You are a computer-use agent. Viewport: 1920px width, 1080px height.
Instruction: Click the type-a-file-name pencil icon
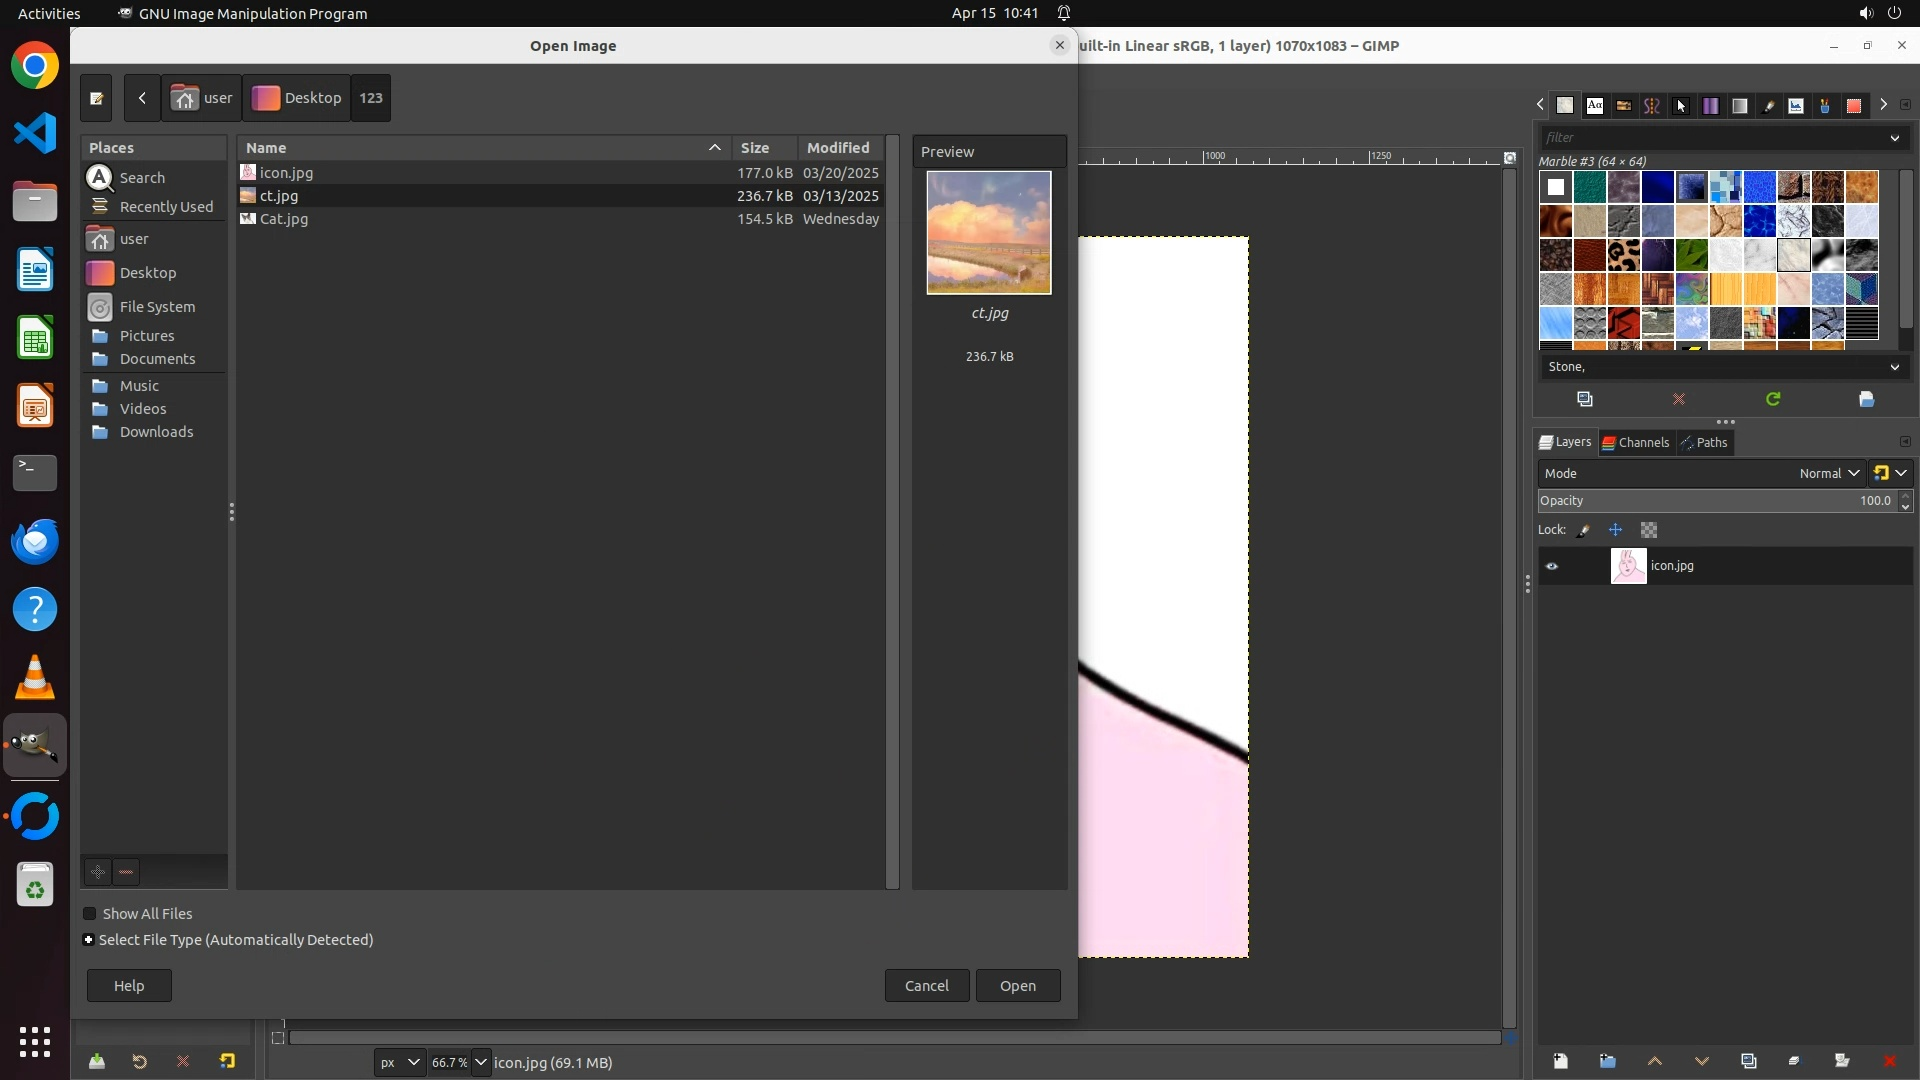click(x=96, y=98)
